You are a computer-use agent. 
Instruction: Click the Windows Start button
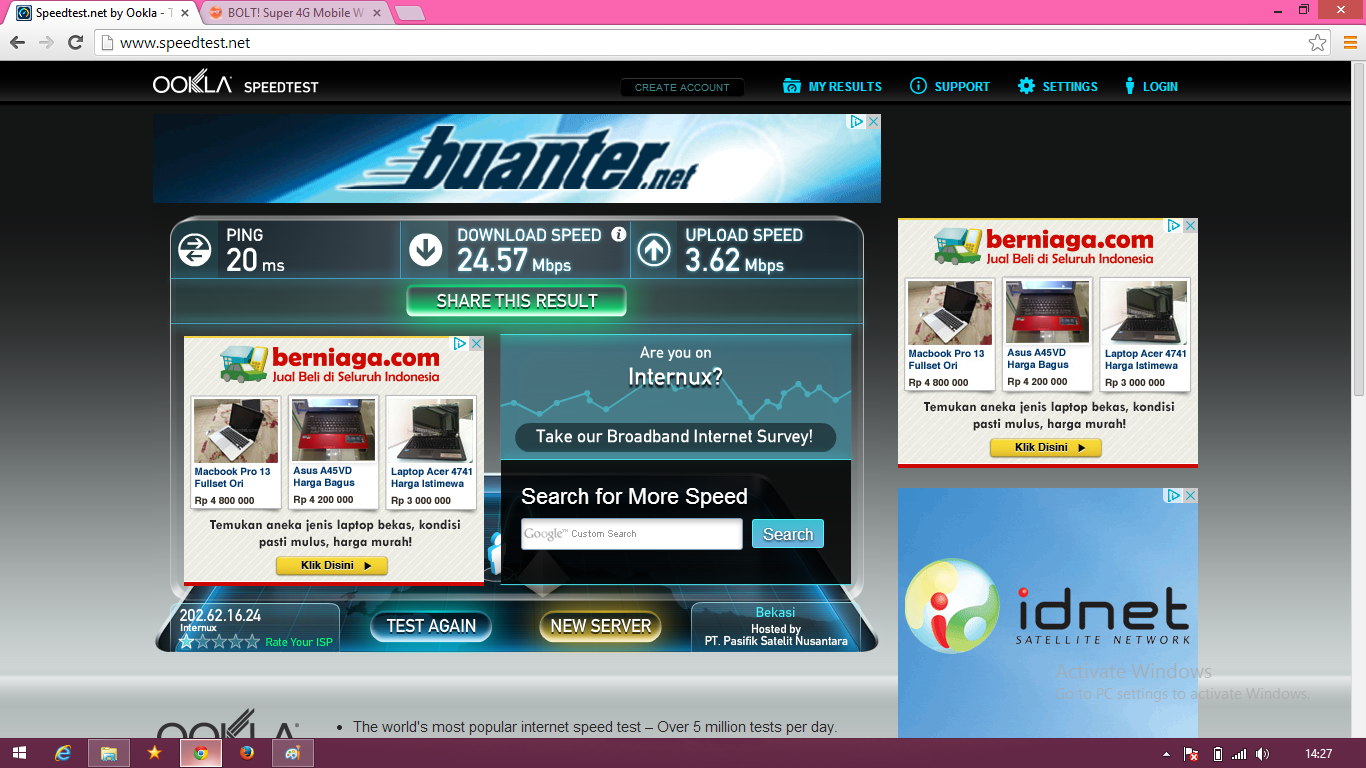coord(20,753)
